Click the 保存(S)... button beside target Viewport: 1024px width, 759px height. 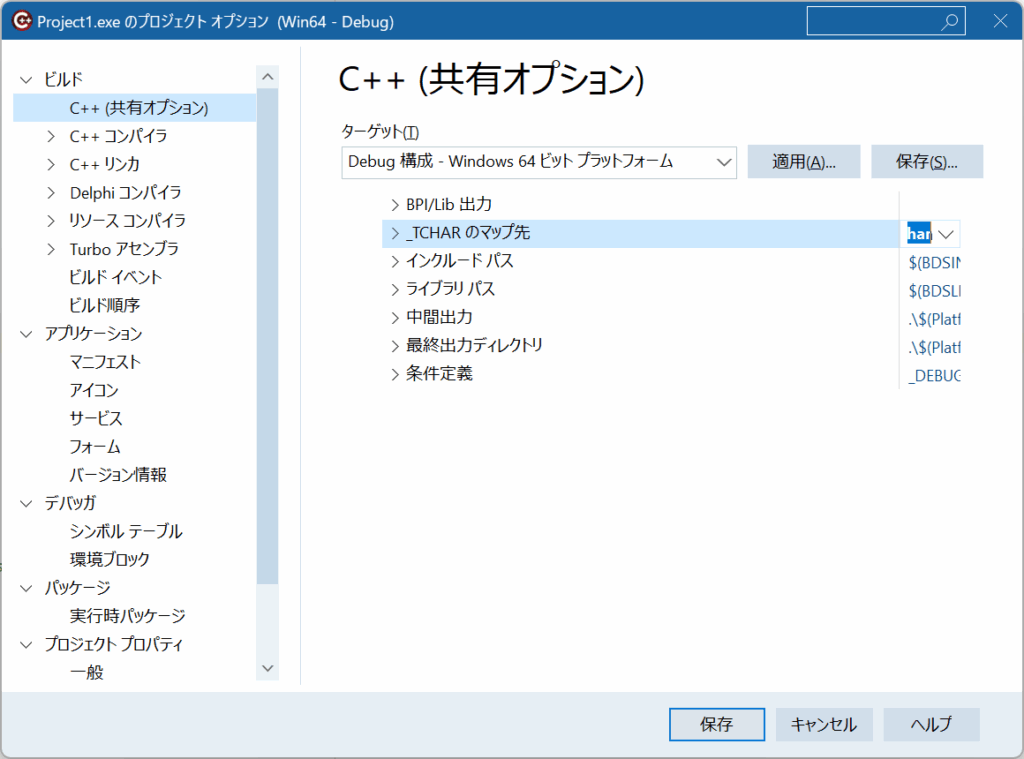[926, 162]
